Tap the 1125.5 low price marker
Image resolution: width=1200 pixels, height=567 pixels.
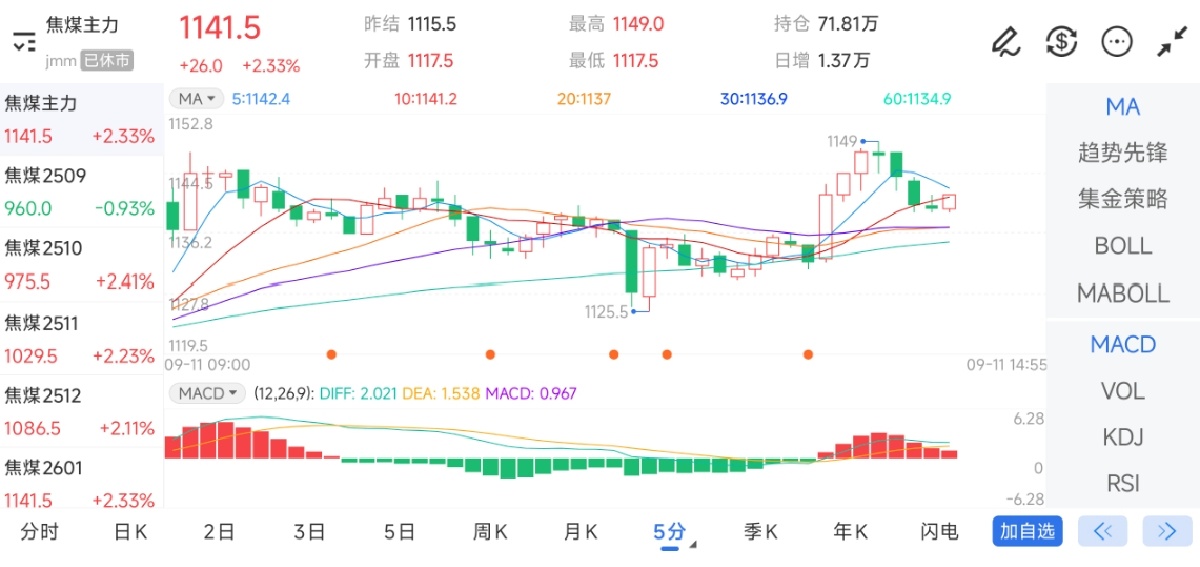point(607,312)
